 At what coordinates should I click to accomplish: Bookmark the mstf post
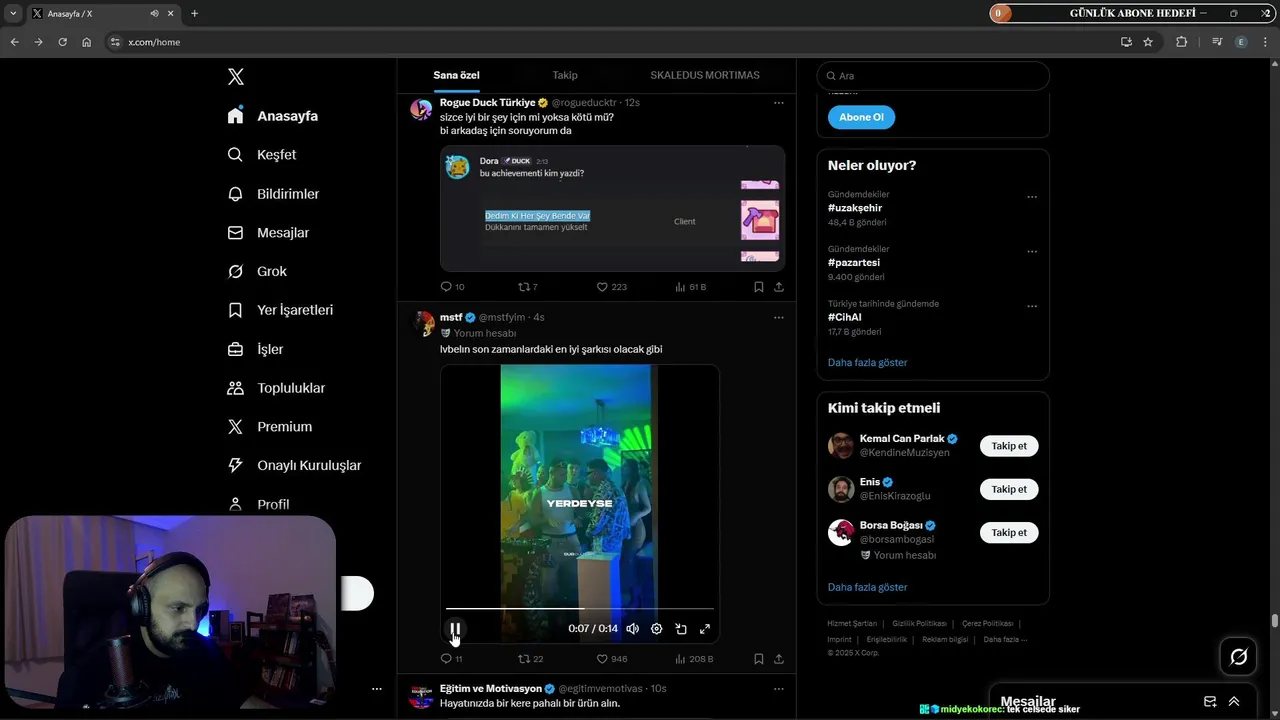[759, 659]
